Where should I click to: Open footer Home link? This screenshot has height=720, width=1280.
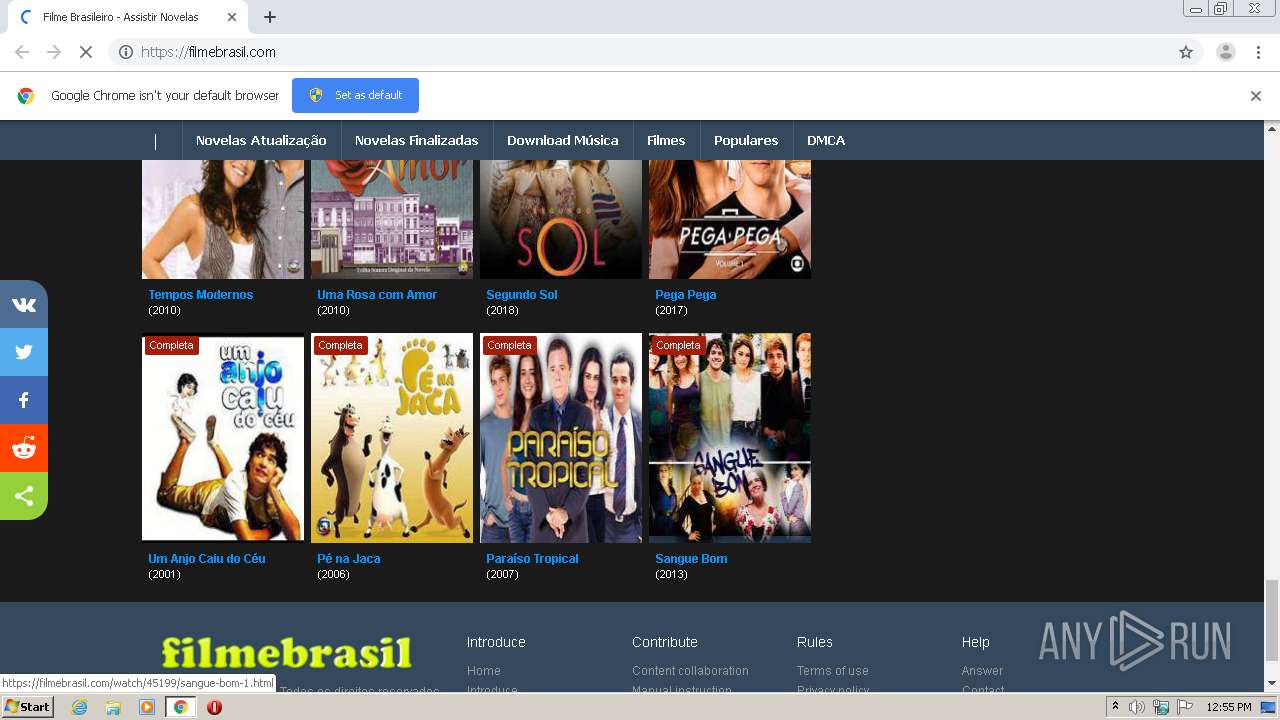tap(484, 671)
